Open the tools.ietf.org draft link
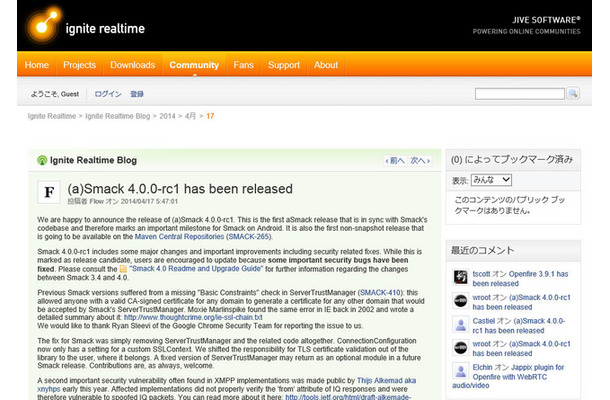This screenshot has height=400, width=610. click(x=348, y=397)
